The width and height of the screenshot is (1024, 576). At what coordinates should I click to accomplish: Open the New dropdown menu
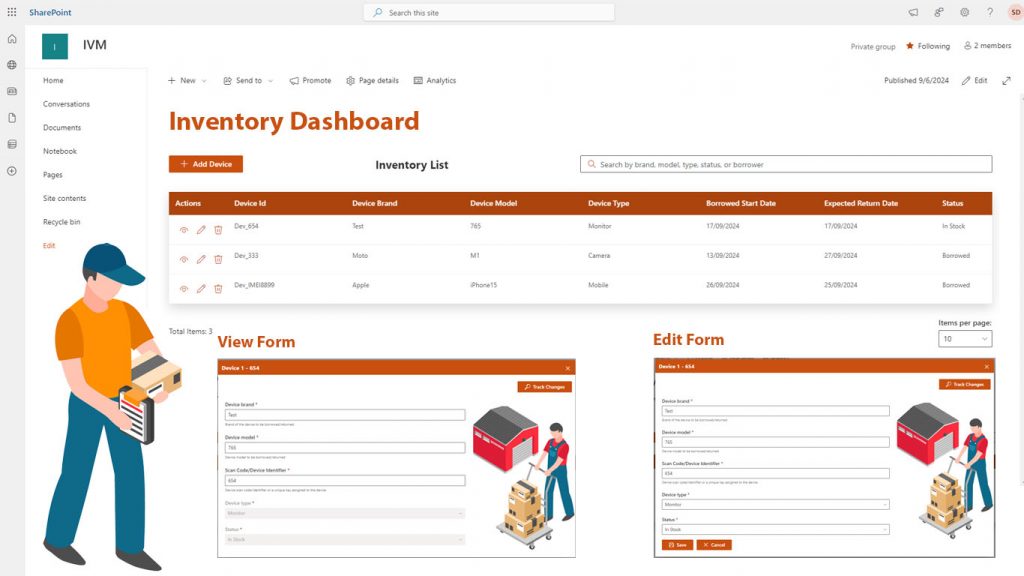[187, 81]
